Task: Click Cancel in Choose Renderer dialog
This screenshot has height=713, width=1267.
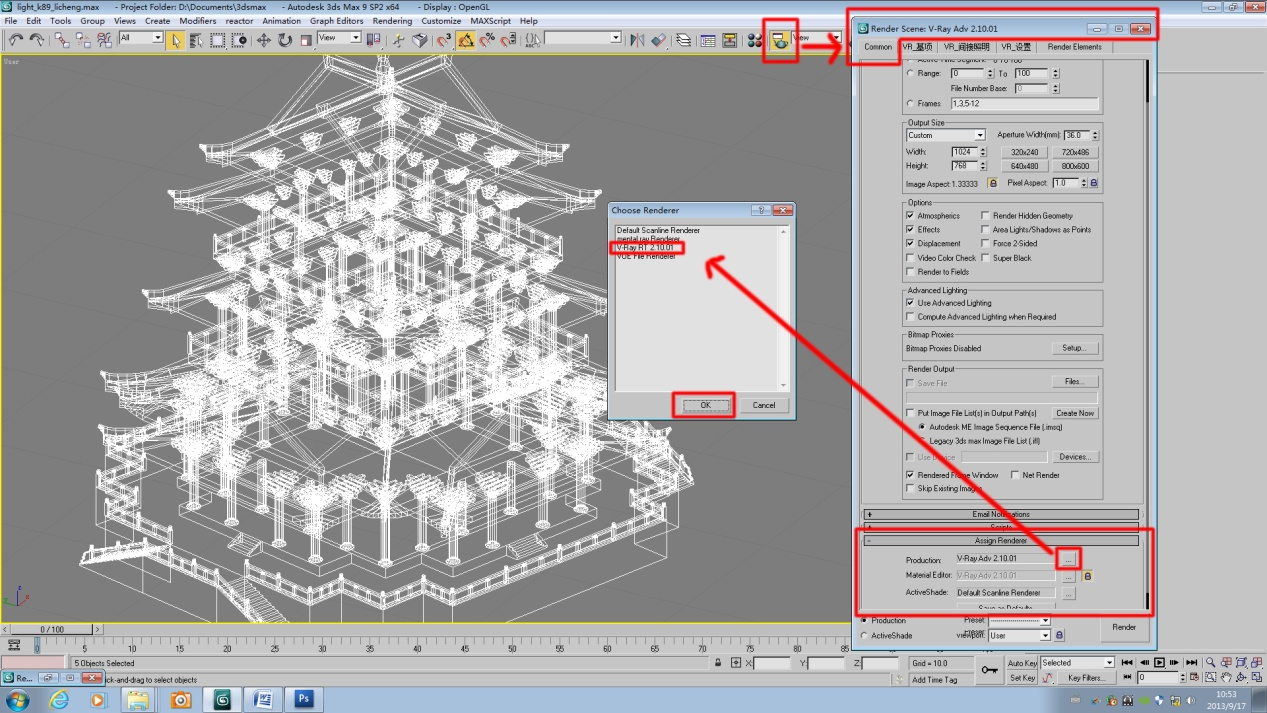Action: (x=764, y=405)
